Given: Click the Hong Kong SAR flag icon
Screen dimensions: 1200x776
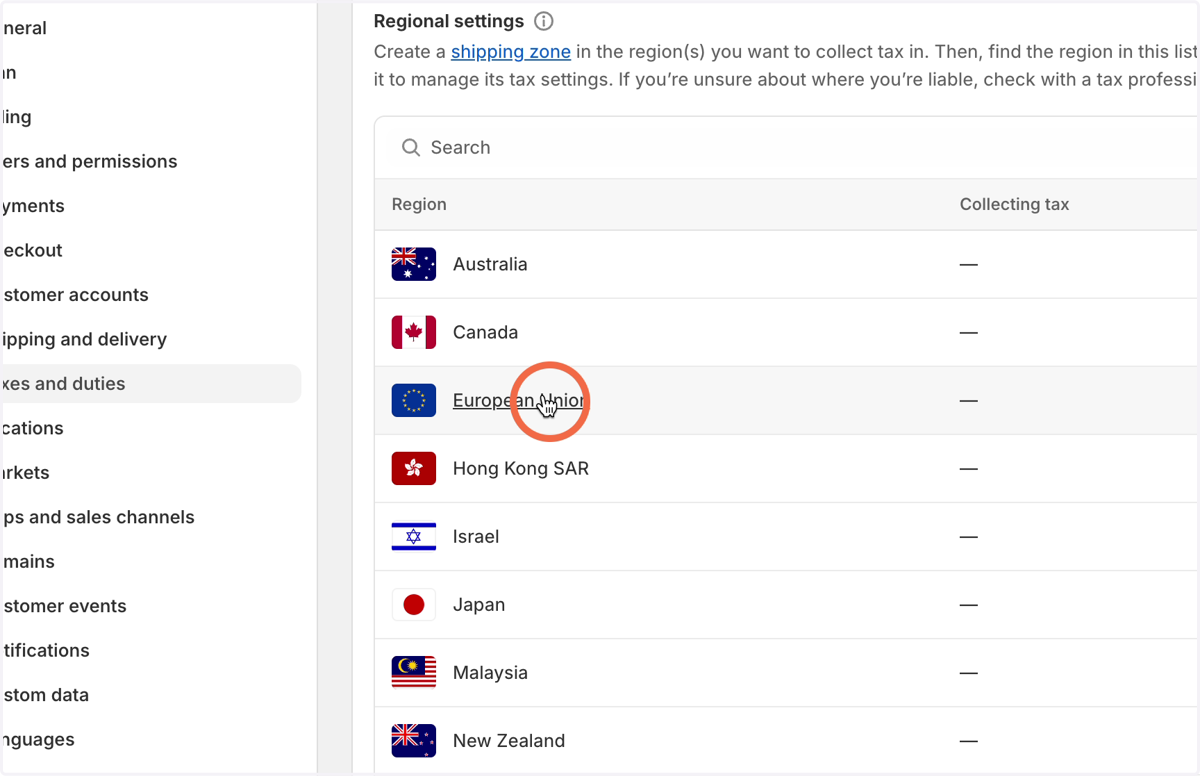Looking at the screenshot, I should 414,468.
